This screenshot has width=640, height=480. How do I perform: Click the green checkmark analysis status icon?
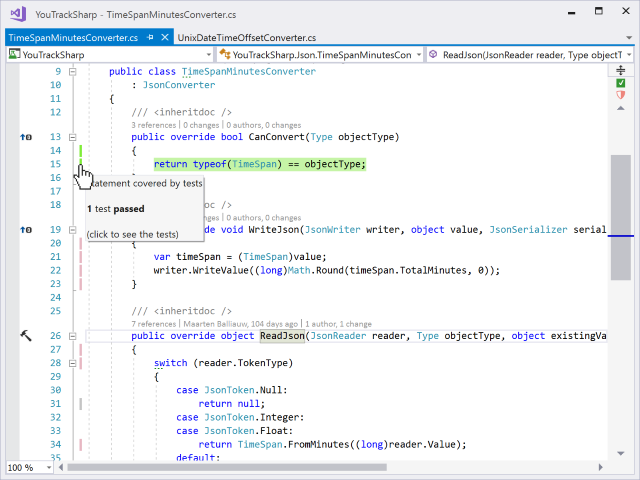tap(620, 84)
